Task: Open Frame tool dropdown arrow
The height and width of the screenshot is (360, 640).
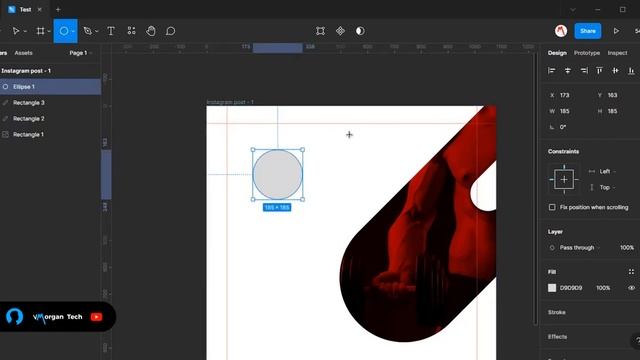Action: 49,31
